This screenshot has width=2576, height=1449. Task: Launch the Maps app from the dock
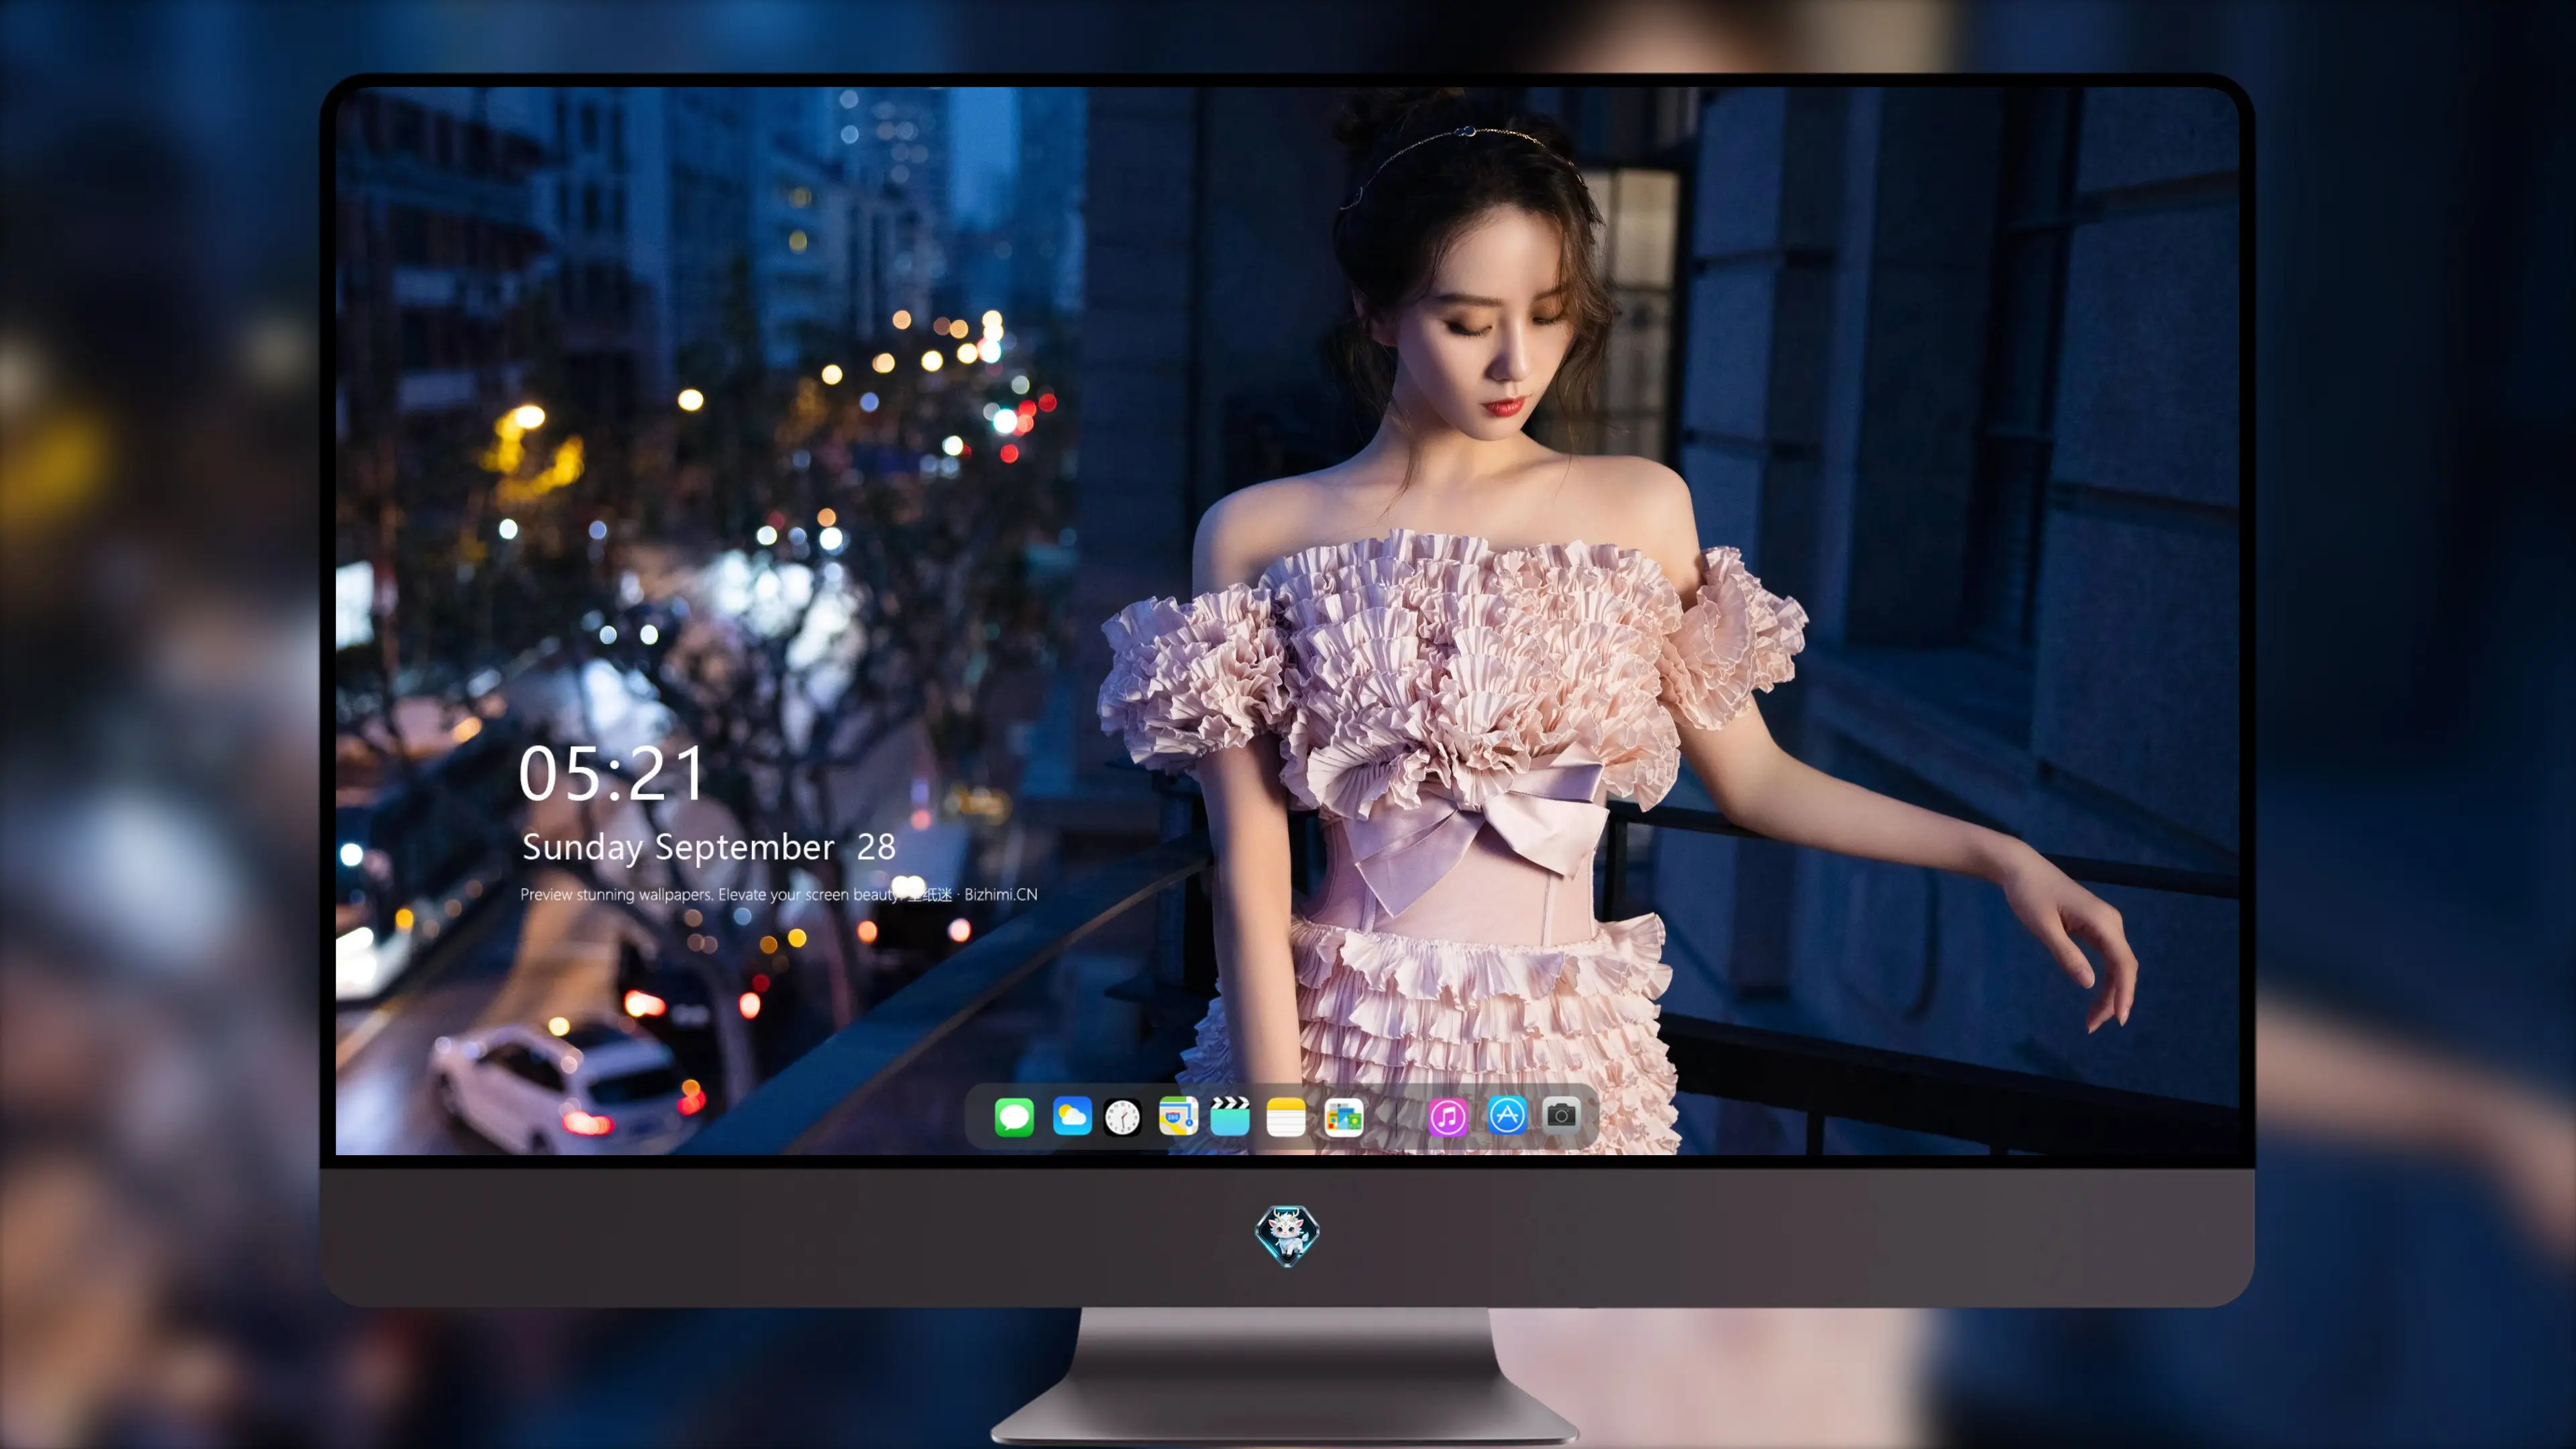point(1178,1116)
